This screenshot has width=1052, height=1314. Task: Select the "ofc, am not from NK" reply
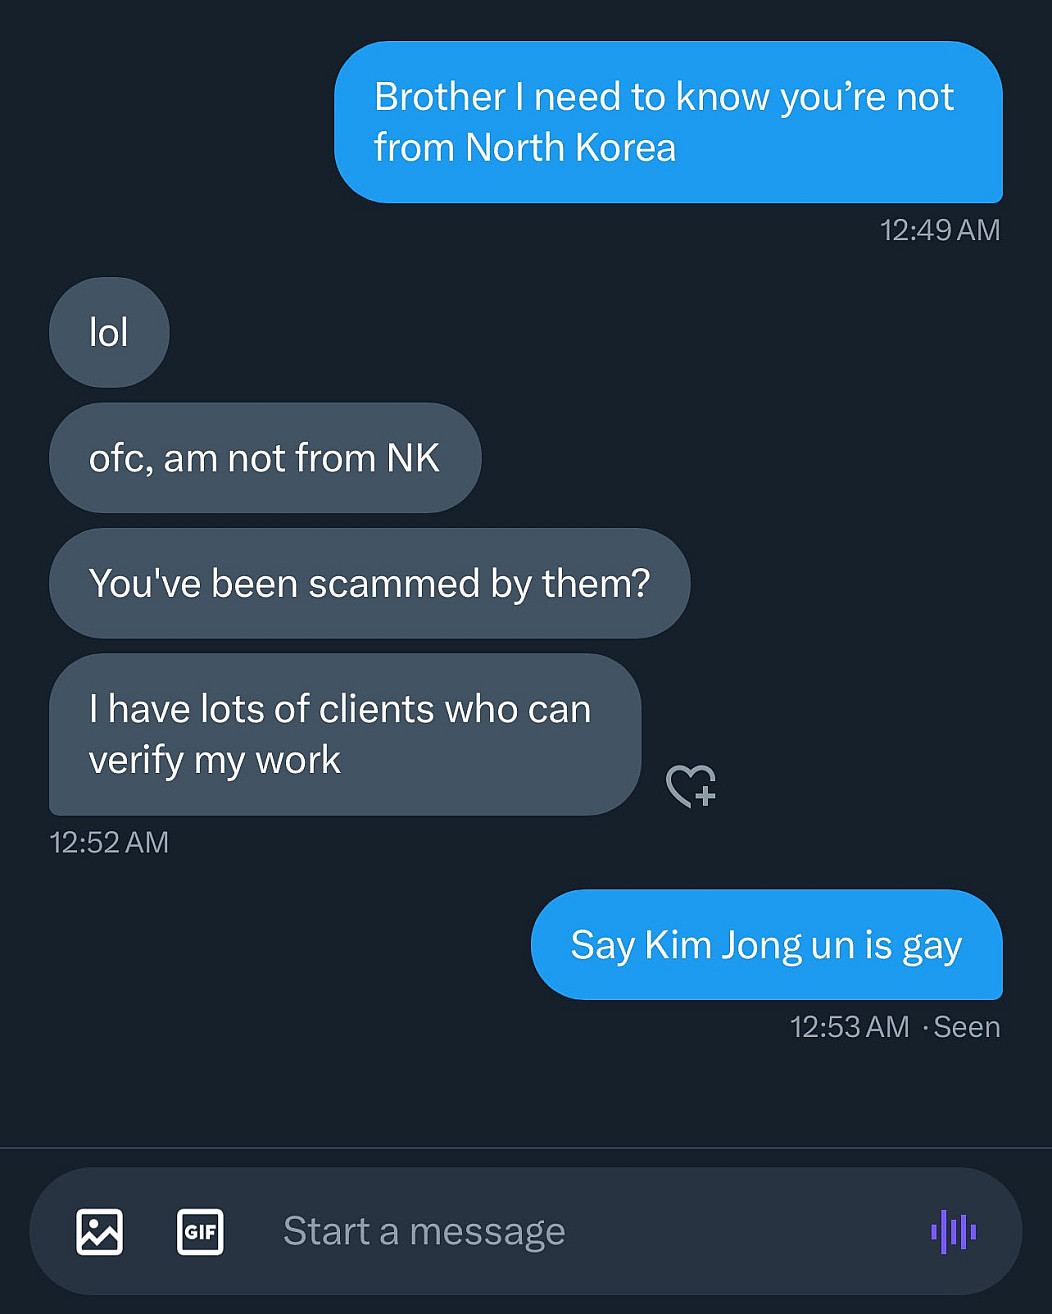click(264, 458)
